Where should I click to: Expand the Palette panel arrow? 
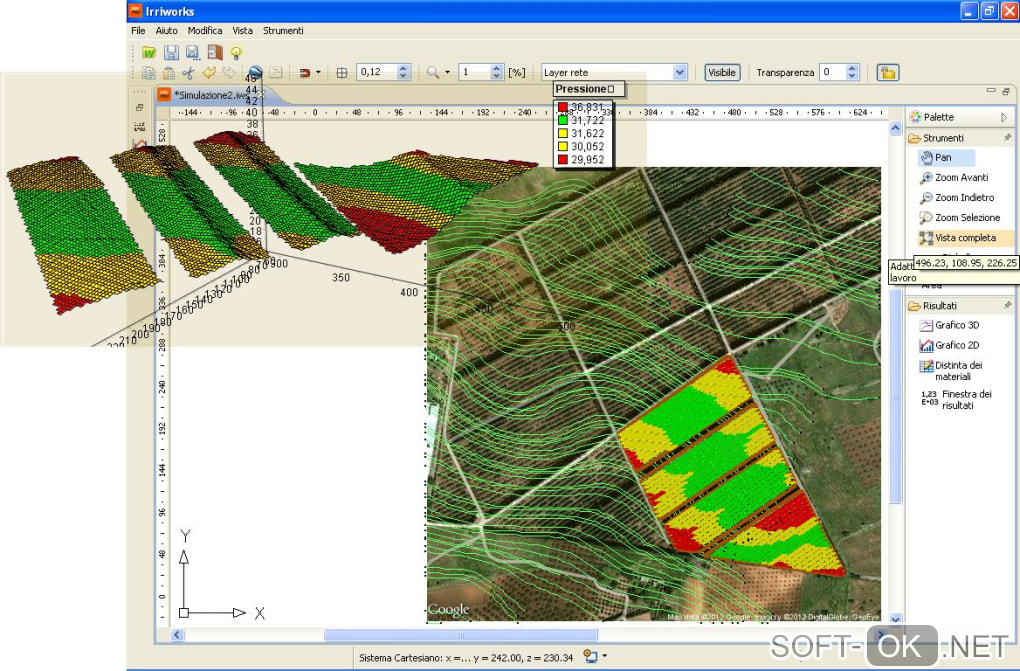[x=1004, y=117]
